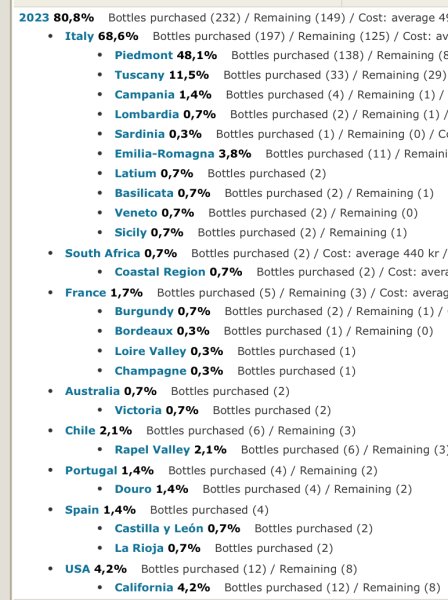Go to the Douro link
Image resolution: width=448 pixels, height=600 pixels.
[x=133, y=489]
